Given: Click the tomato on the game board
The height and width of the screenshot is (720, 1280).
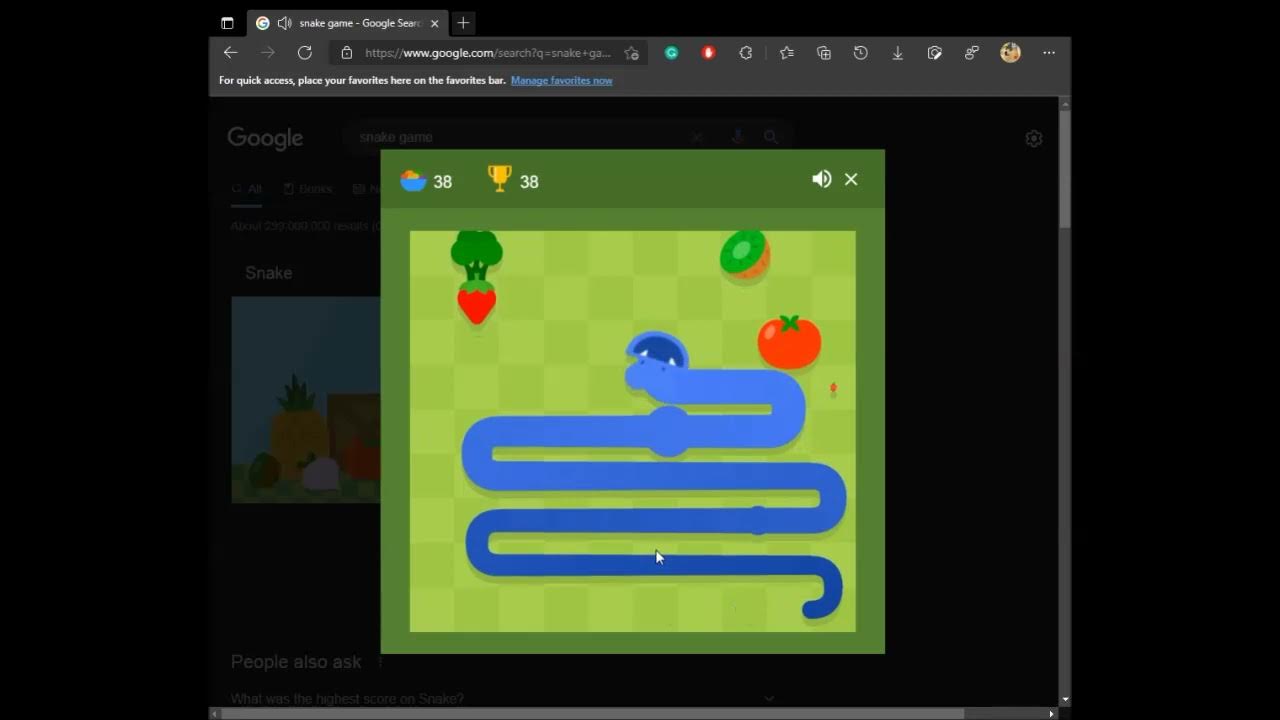Looking at the screenshot, I should point(789,342).
